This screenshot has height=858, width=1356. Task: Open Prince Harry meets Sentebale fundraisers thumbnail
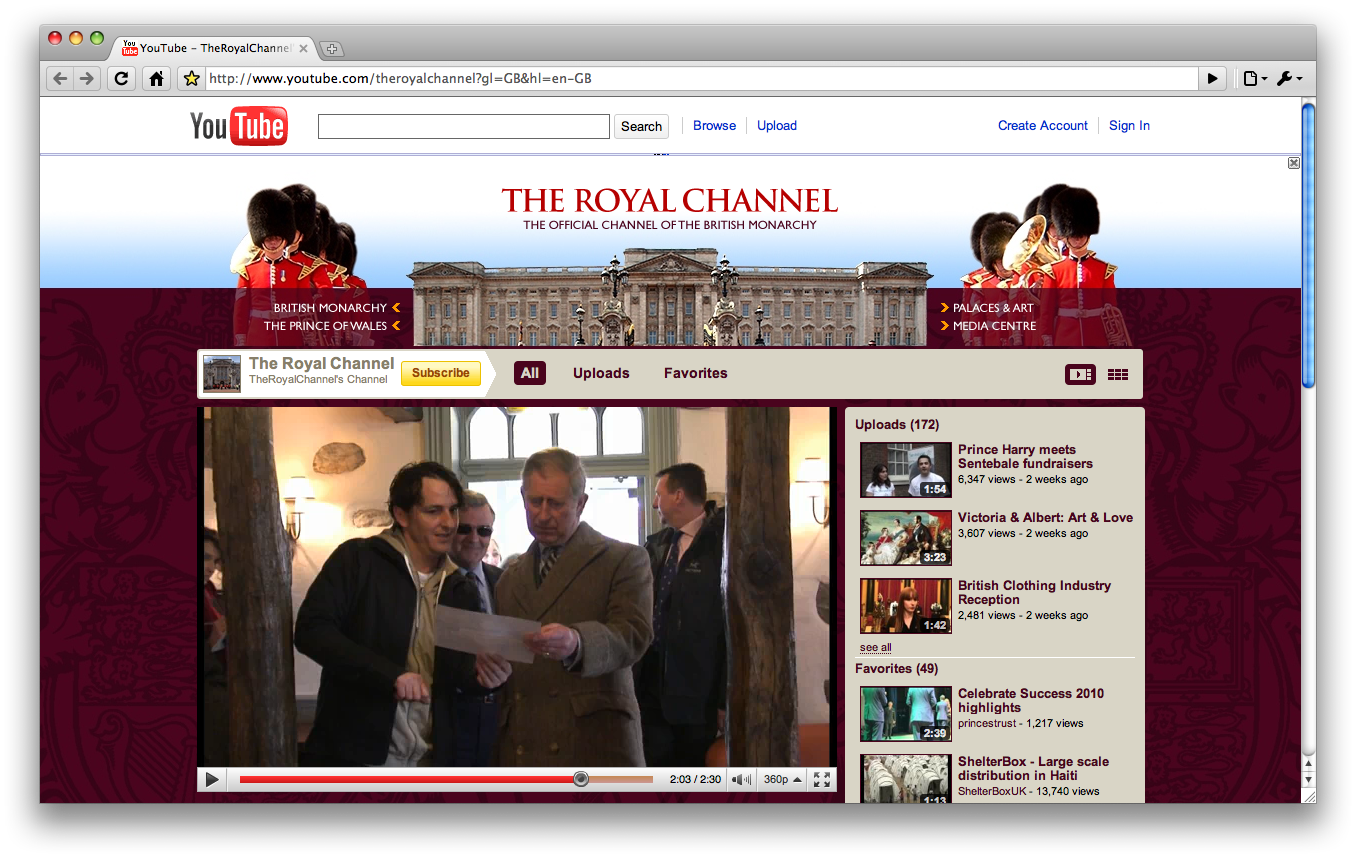point(906,470)
